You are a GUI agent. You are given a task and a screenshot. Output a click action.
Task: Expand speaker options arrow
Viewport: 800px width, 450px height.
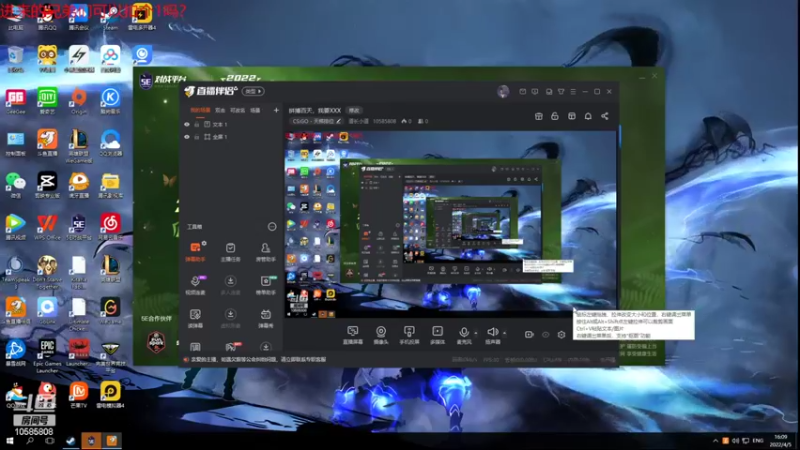point(505,333)
